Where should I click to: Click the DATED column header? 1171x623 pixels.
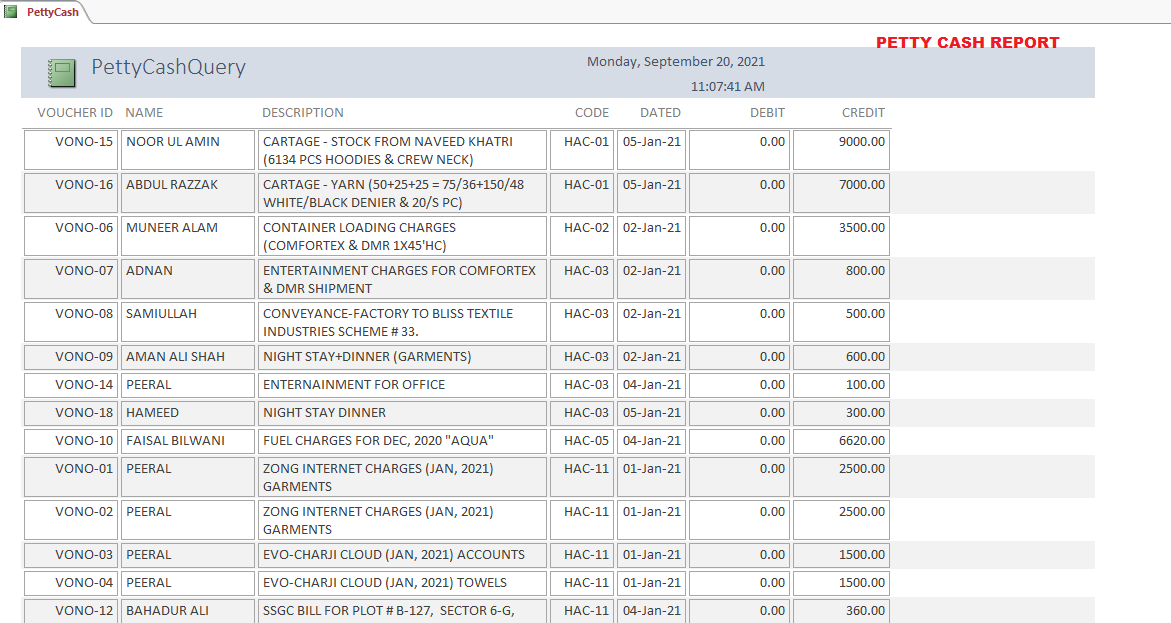coord(660,113)
